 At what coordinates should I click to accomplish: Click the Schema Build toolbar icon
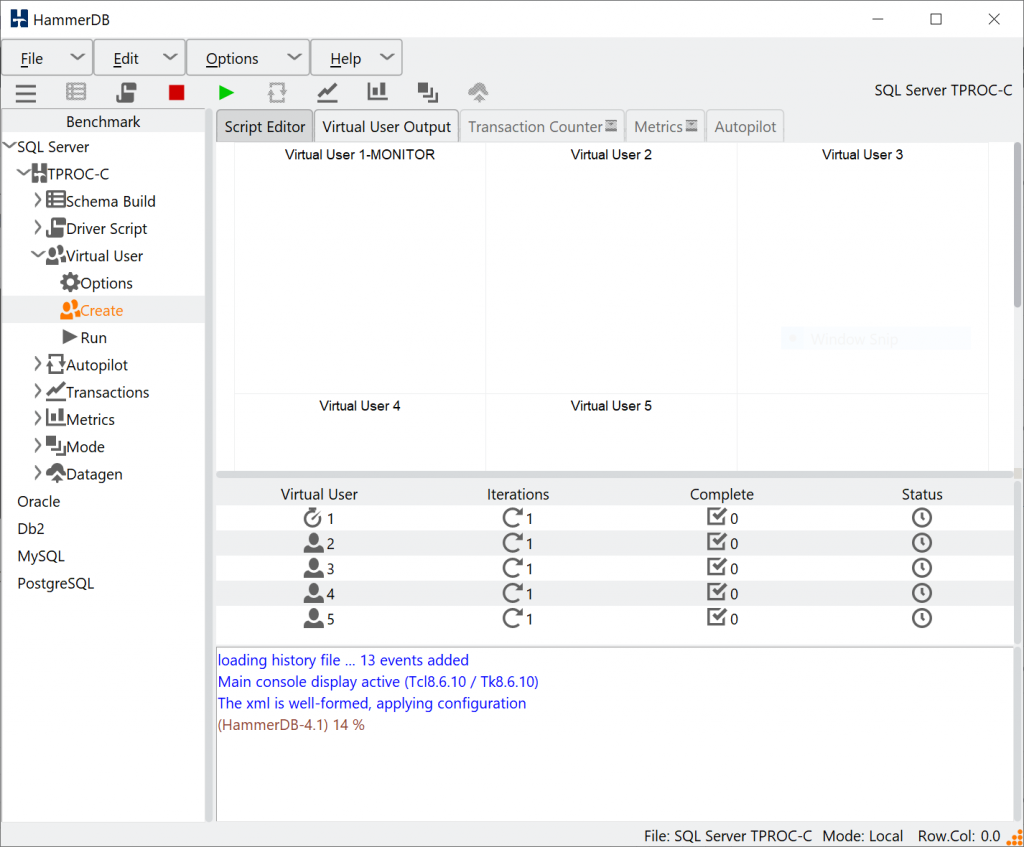pyautogui.click(x=76, y=93)
